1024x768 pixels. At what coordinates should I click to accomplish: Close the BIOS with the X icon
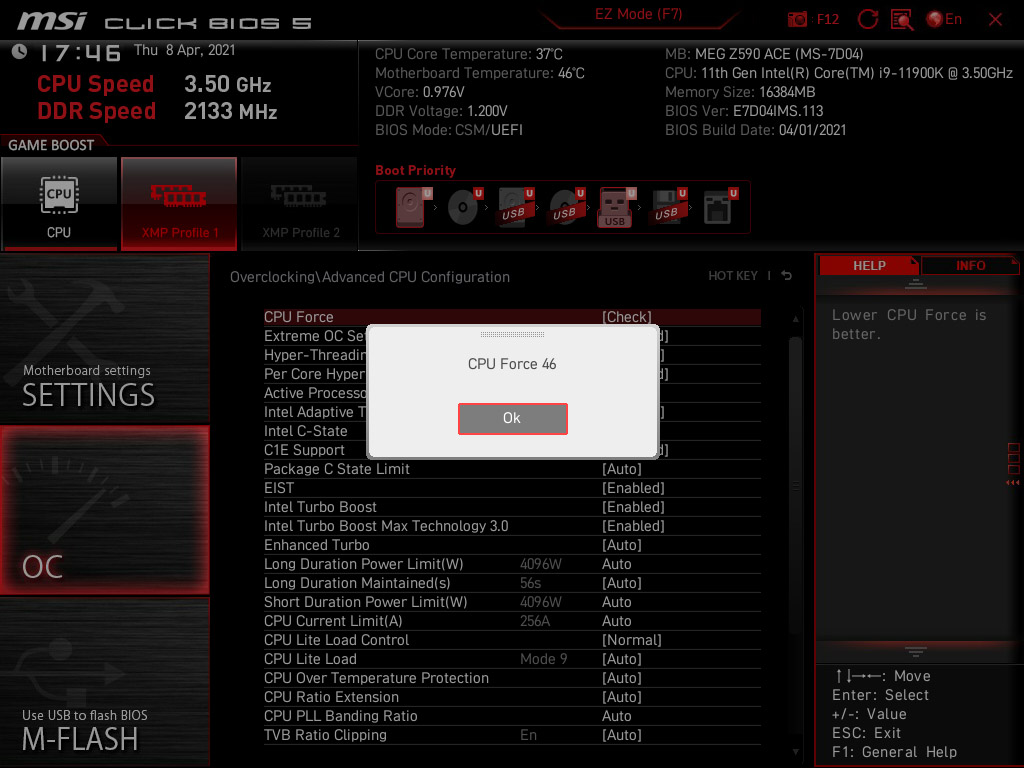pos(995,20)
